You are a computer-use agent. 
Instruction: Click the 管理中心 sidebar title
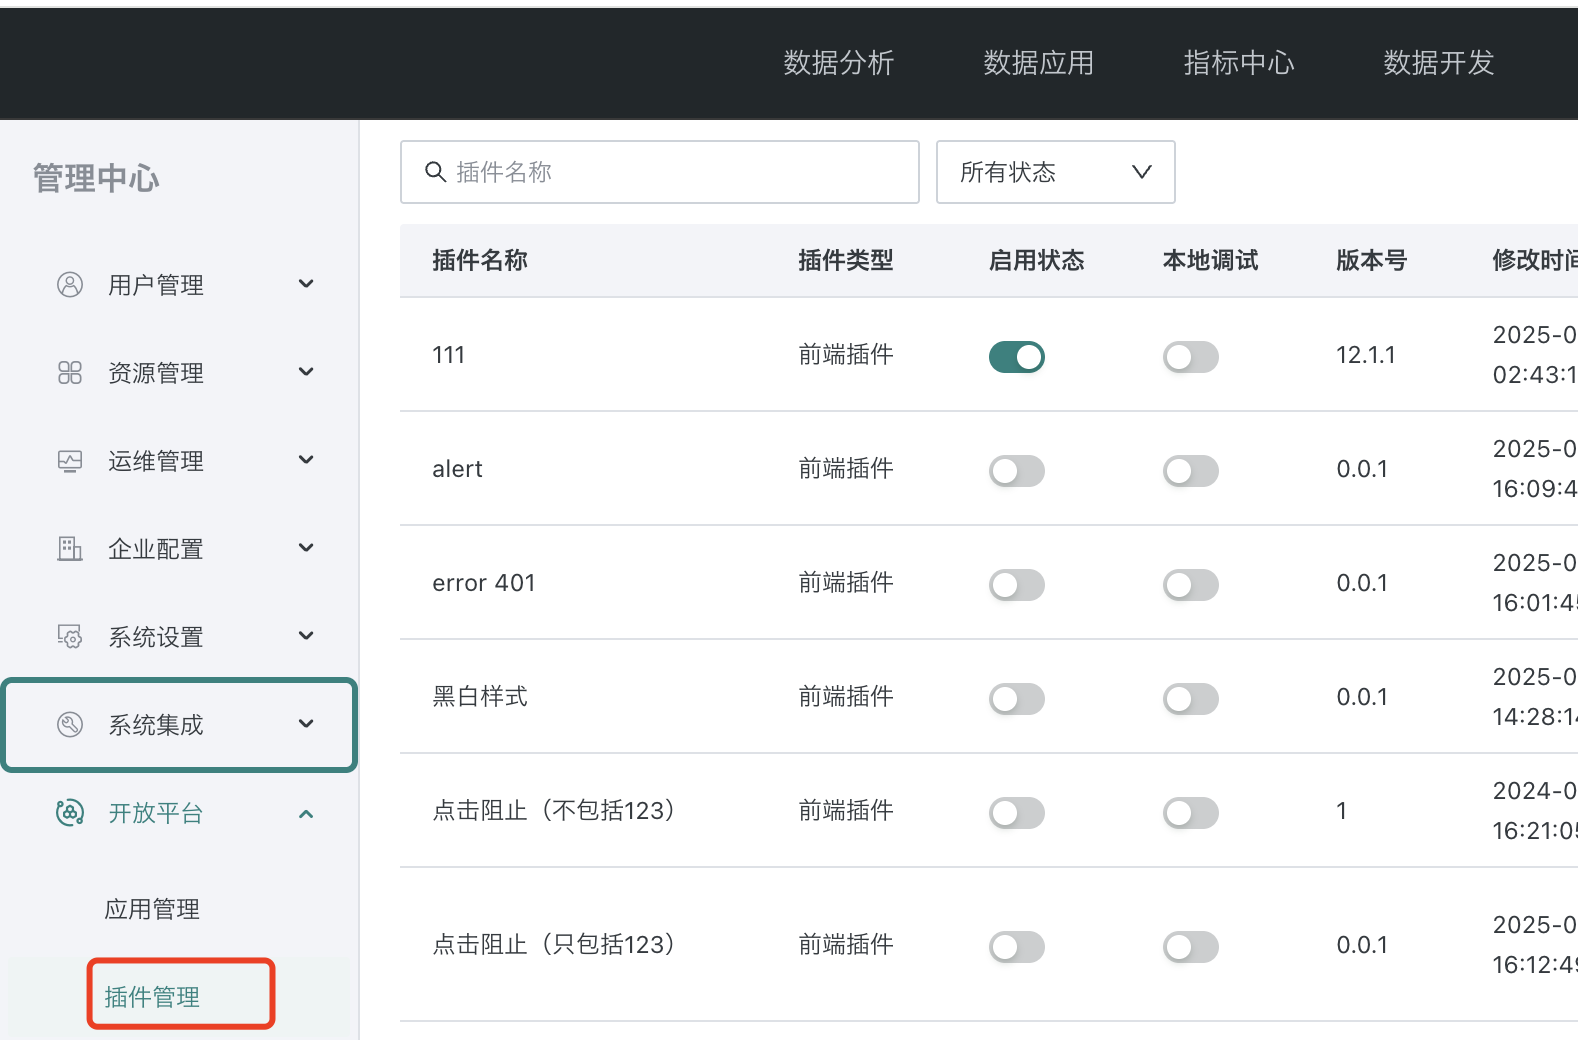click(x=96, y=178)
